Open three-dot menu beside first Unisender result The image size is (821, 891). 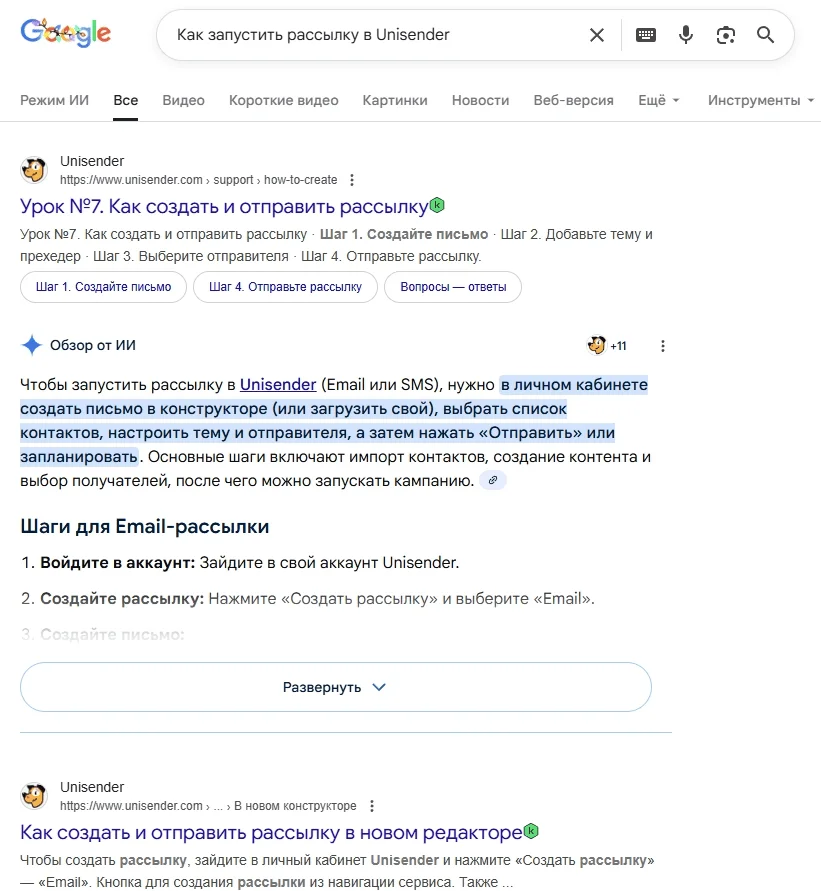pos(352,180)
